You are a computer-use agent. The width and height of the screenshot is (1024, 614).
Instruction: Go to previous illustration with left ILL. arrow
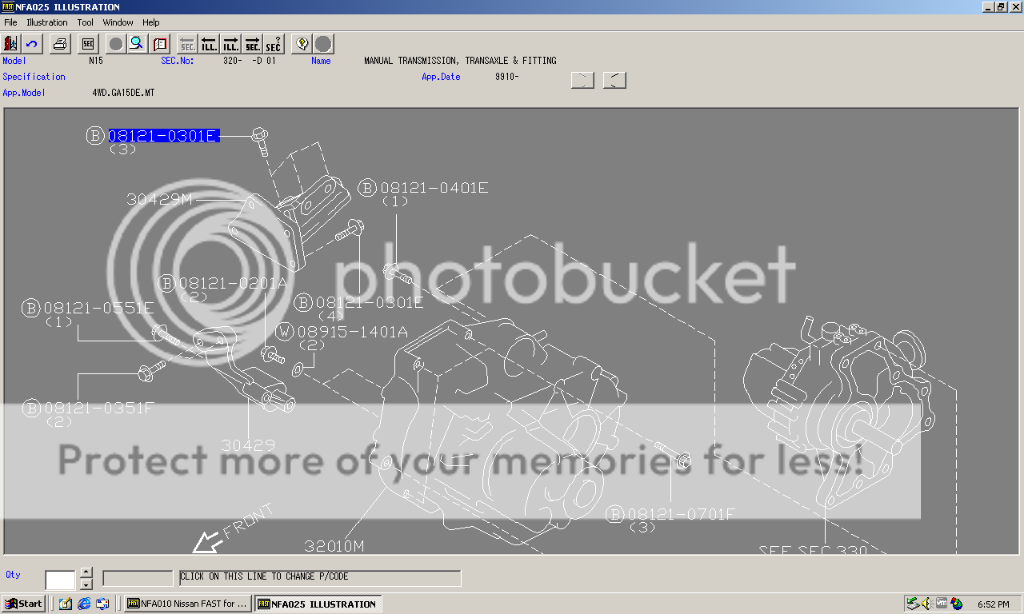[x=209, y=44]
